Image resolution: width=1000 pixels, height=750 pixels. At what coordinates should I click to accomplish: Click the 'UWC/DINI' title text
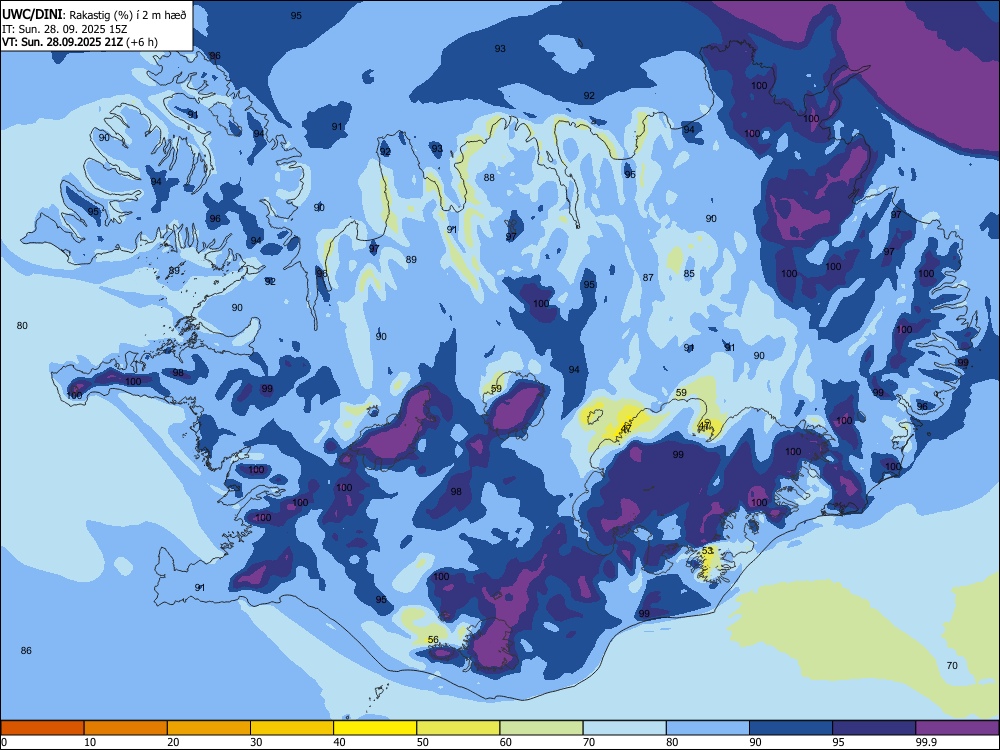point(32,15)
